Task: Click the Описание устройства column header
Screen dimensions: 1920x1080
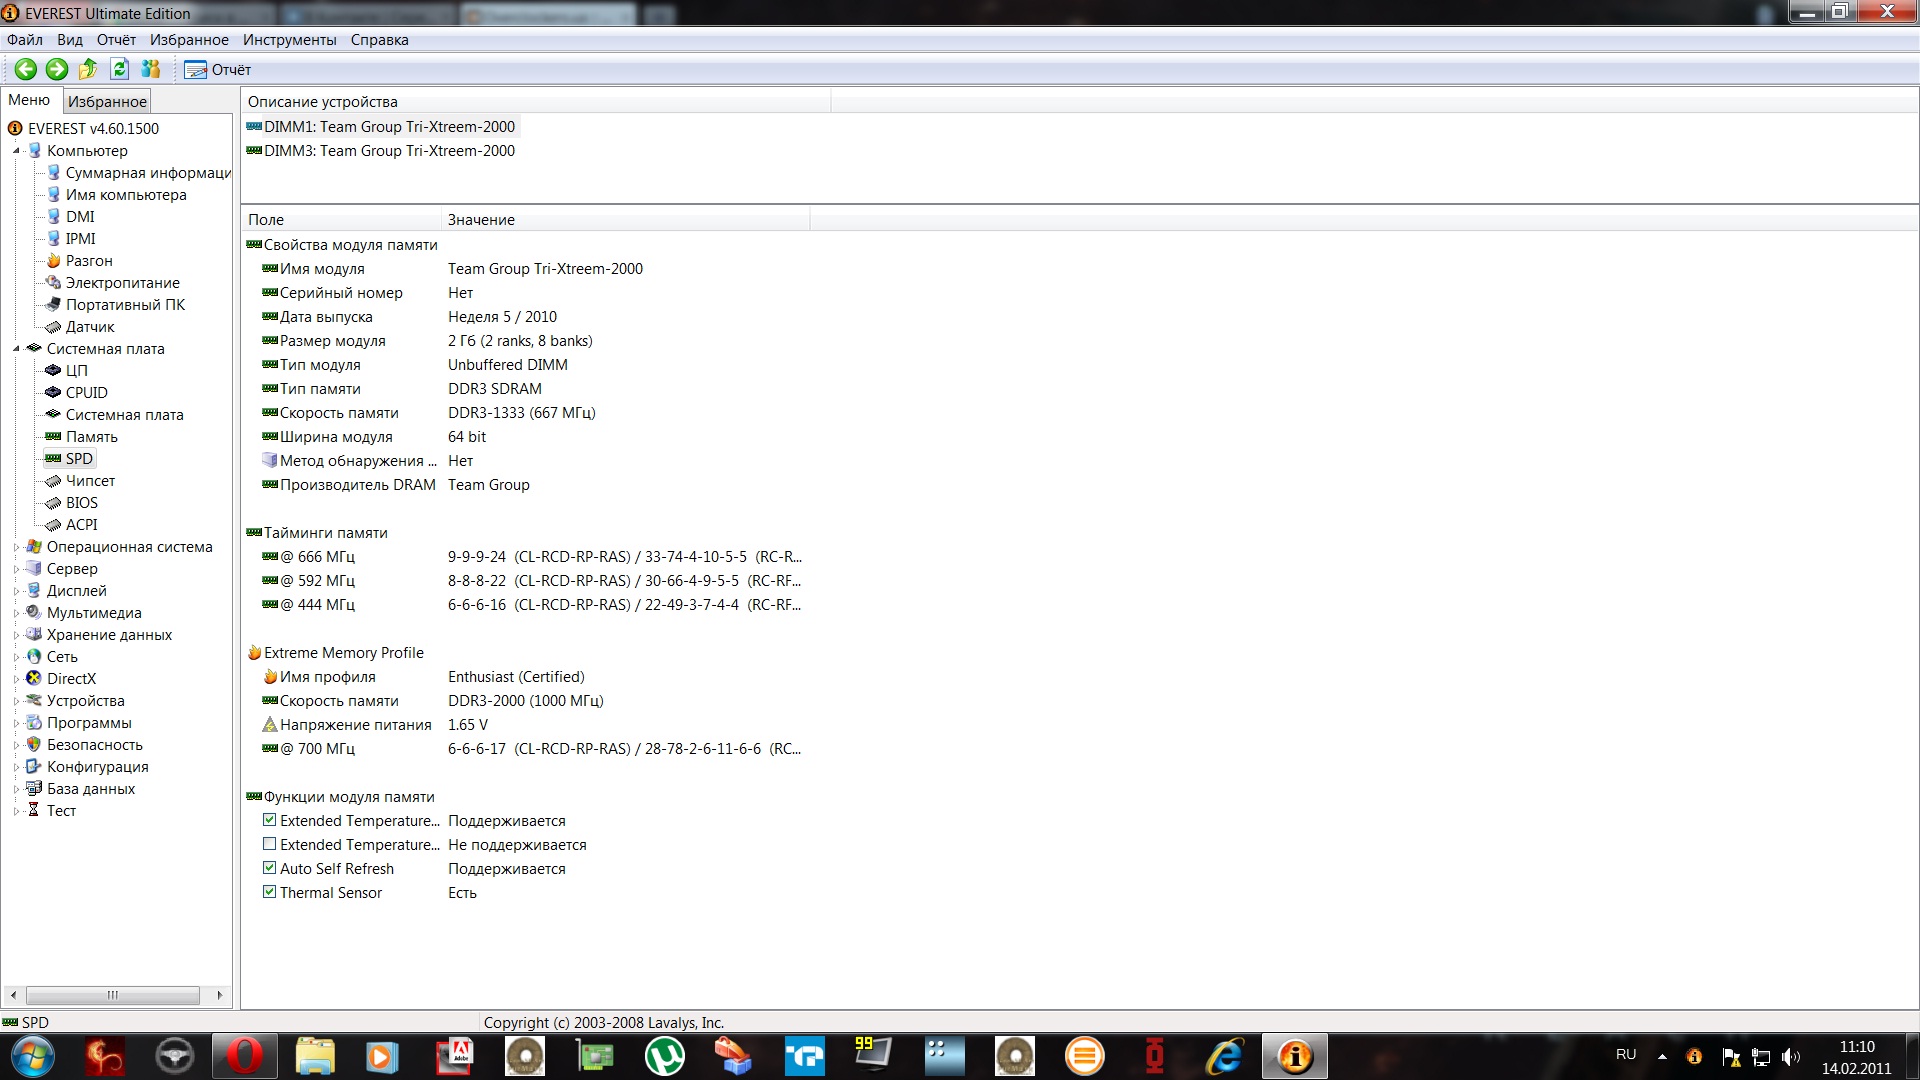Action: pyautogui.click(x=536, y=102)
